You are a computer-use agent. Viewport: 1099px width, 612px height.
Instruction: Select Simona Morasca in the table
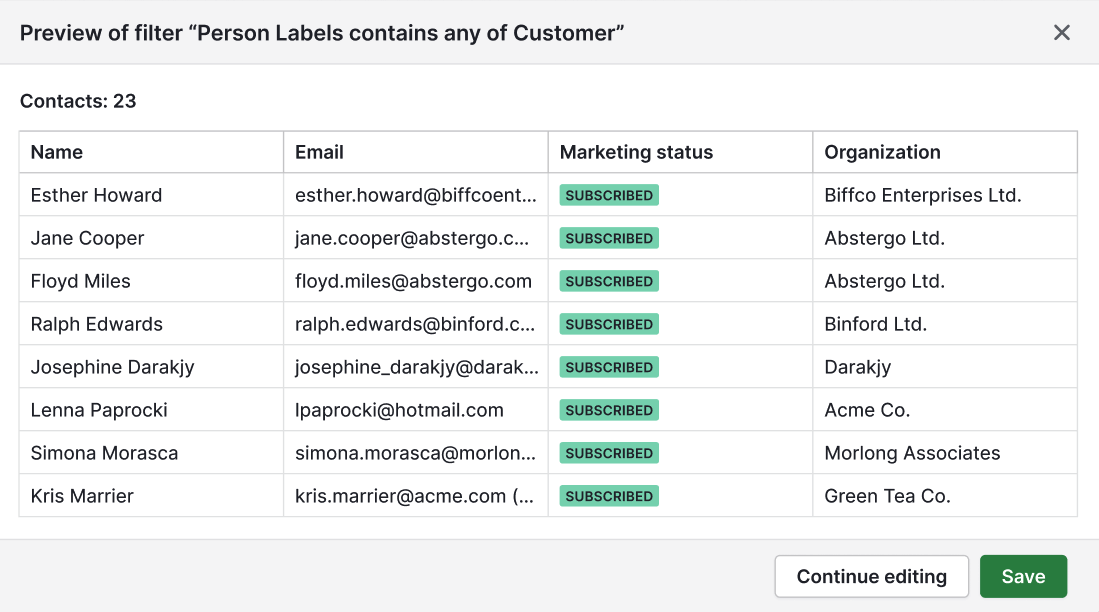104,453
